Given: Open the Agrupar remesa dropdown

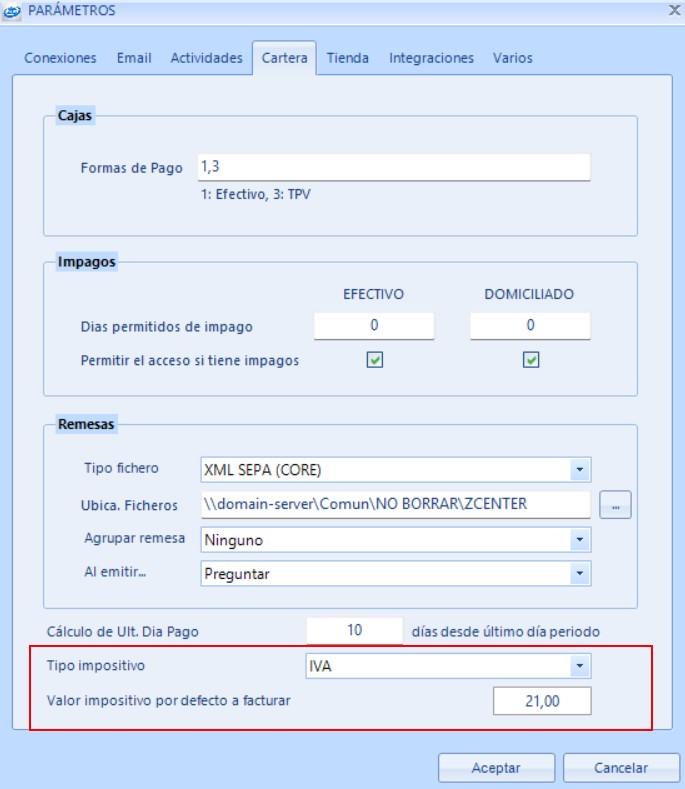Looking at the screenshot, I should (579, 539).
